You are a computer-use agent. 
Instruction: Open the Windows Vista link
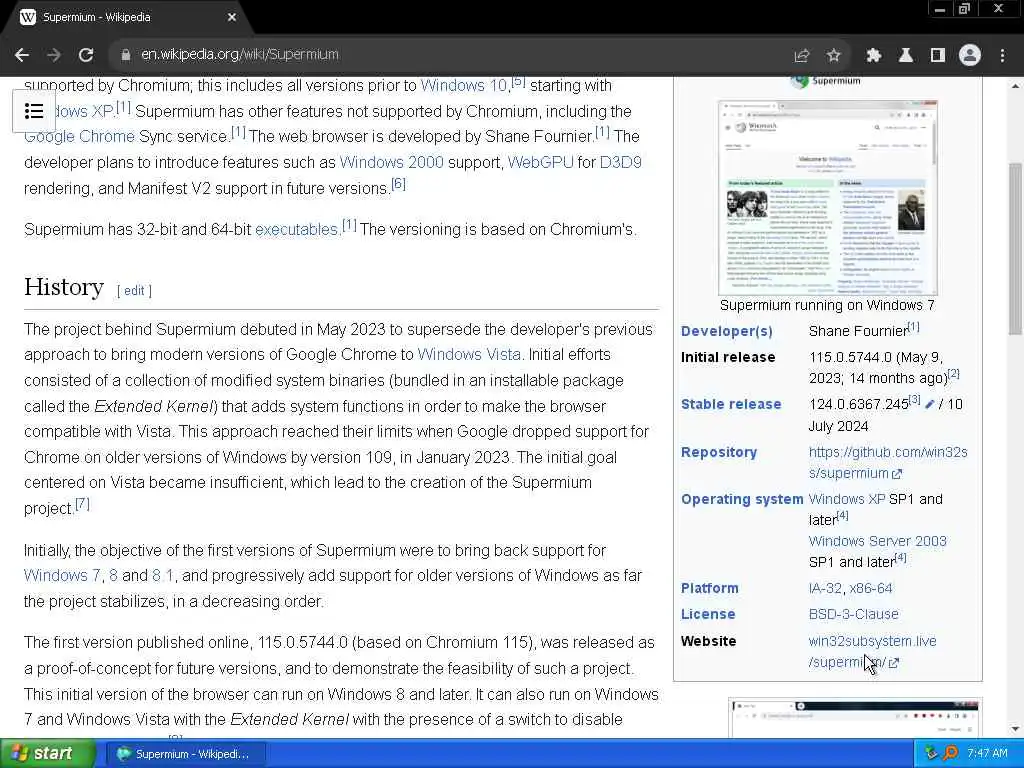pos(469,355)
